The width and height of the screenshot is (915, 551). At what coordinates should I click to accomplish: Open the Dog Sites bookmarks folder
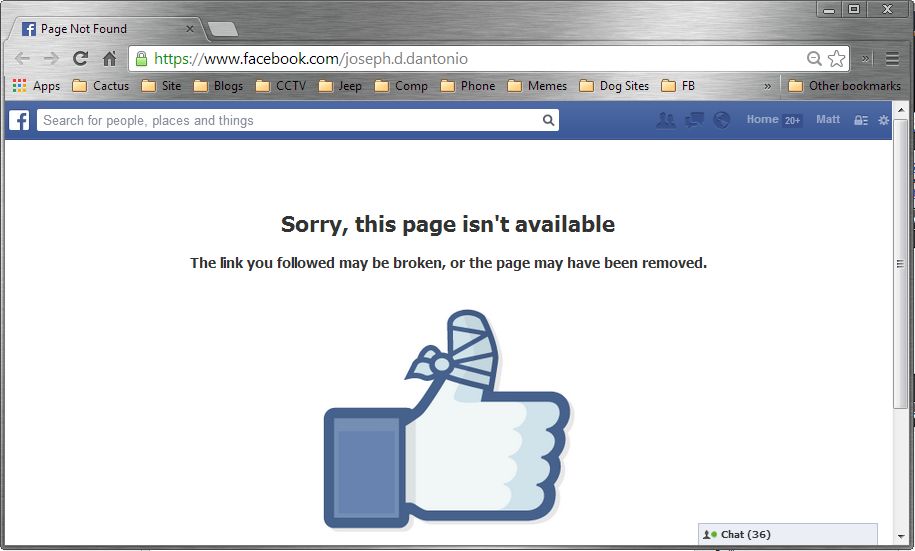coord(614,86)
